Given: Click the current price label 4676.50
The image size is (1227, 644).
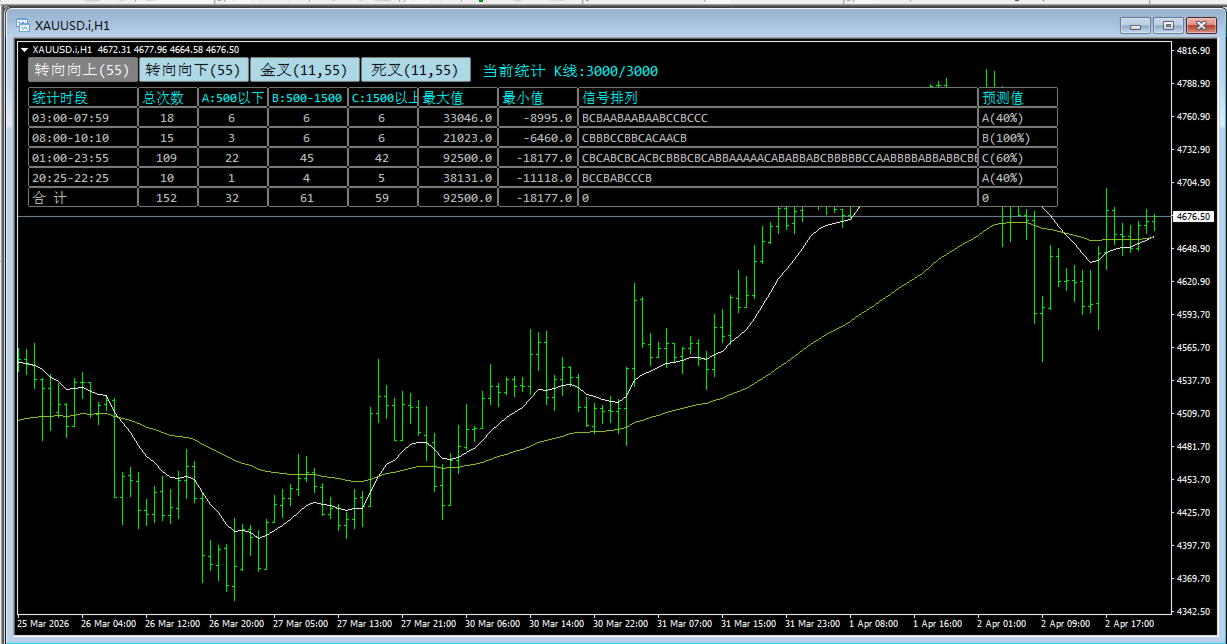Looking at the screenshot, I should tap(1194, 216).
